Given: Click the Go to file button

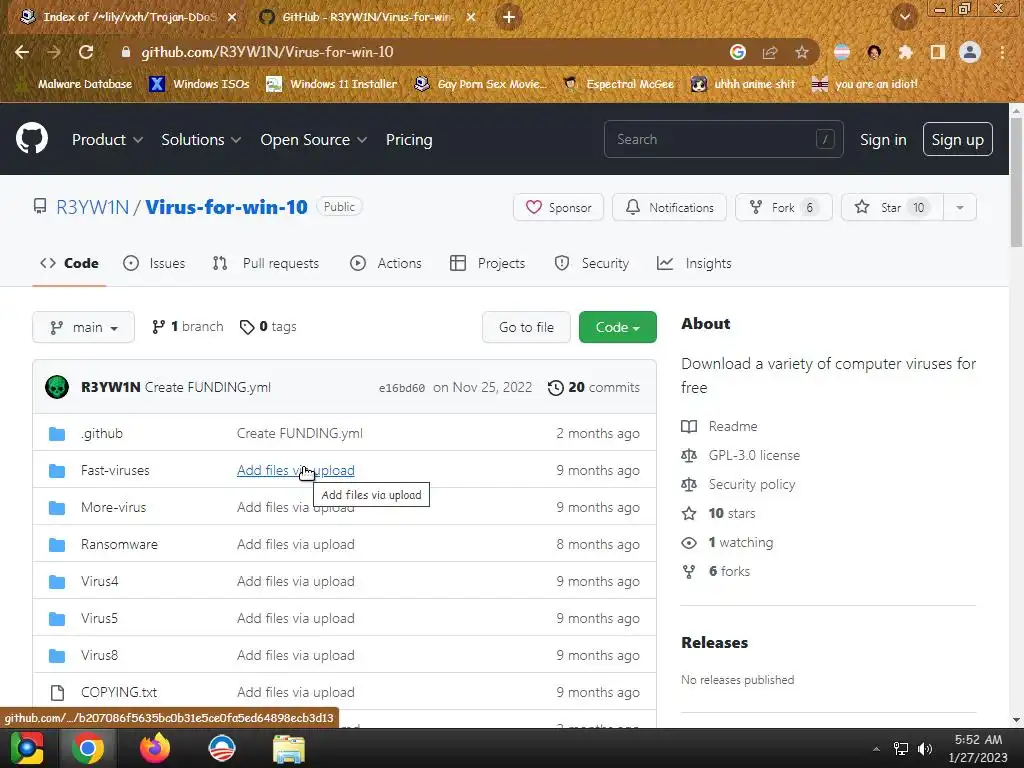Looking at the screenshot, I should pyautogui.click(x=526, y=327).
